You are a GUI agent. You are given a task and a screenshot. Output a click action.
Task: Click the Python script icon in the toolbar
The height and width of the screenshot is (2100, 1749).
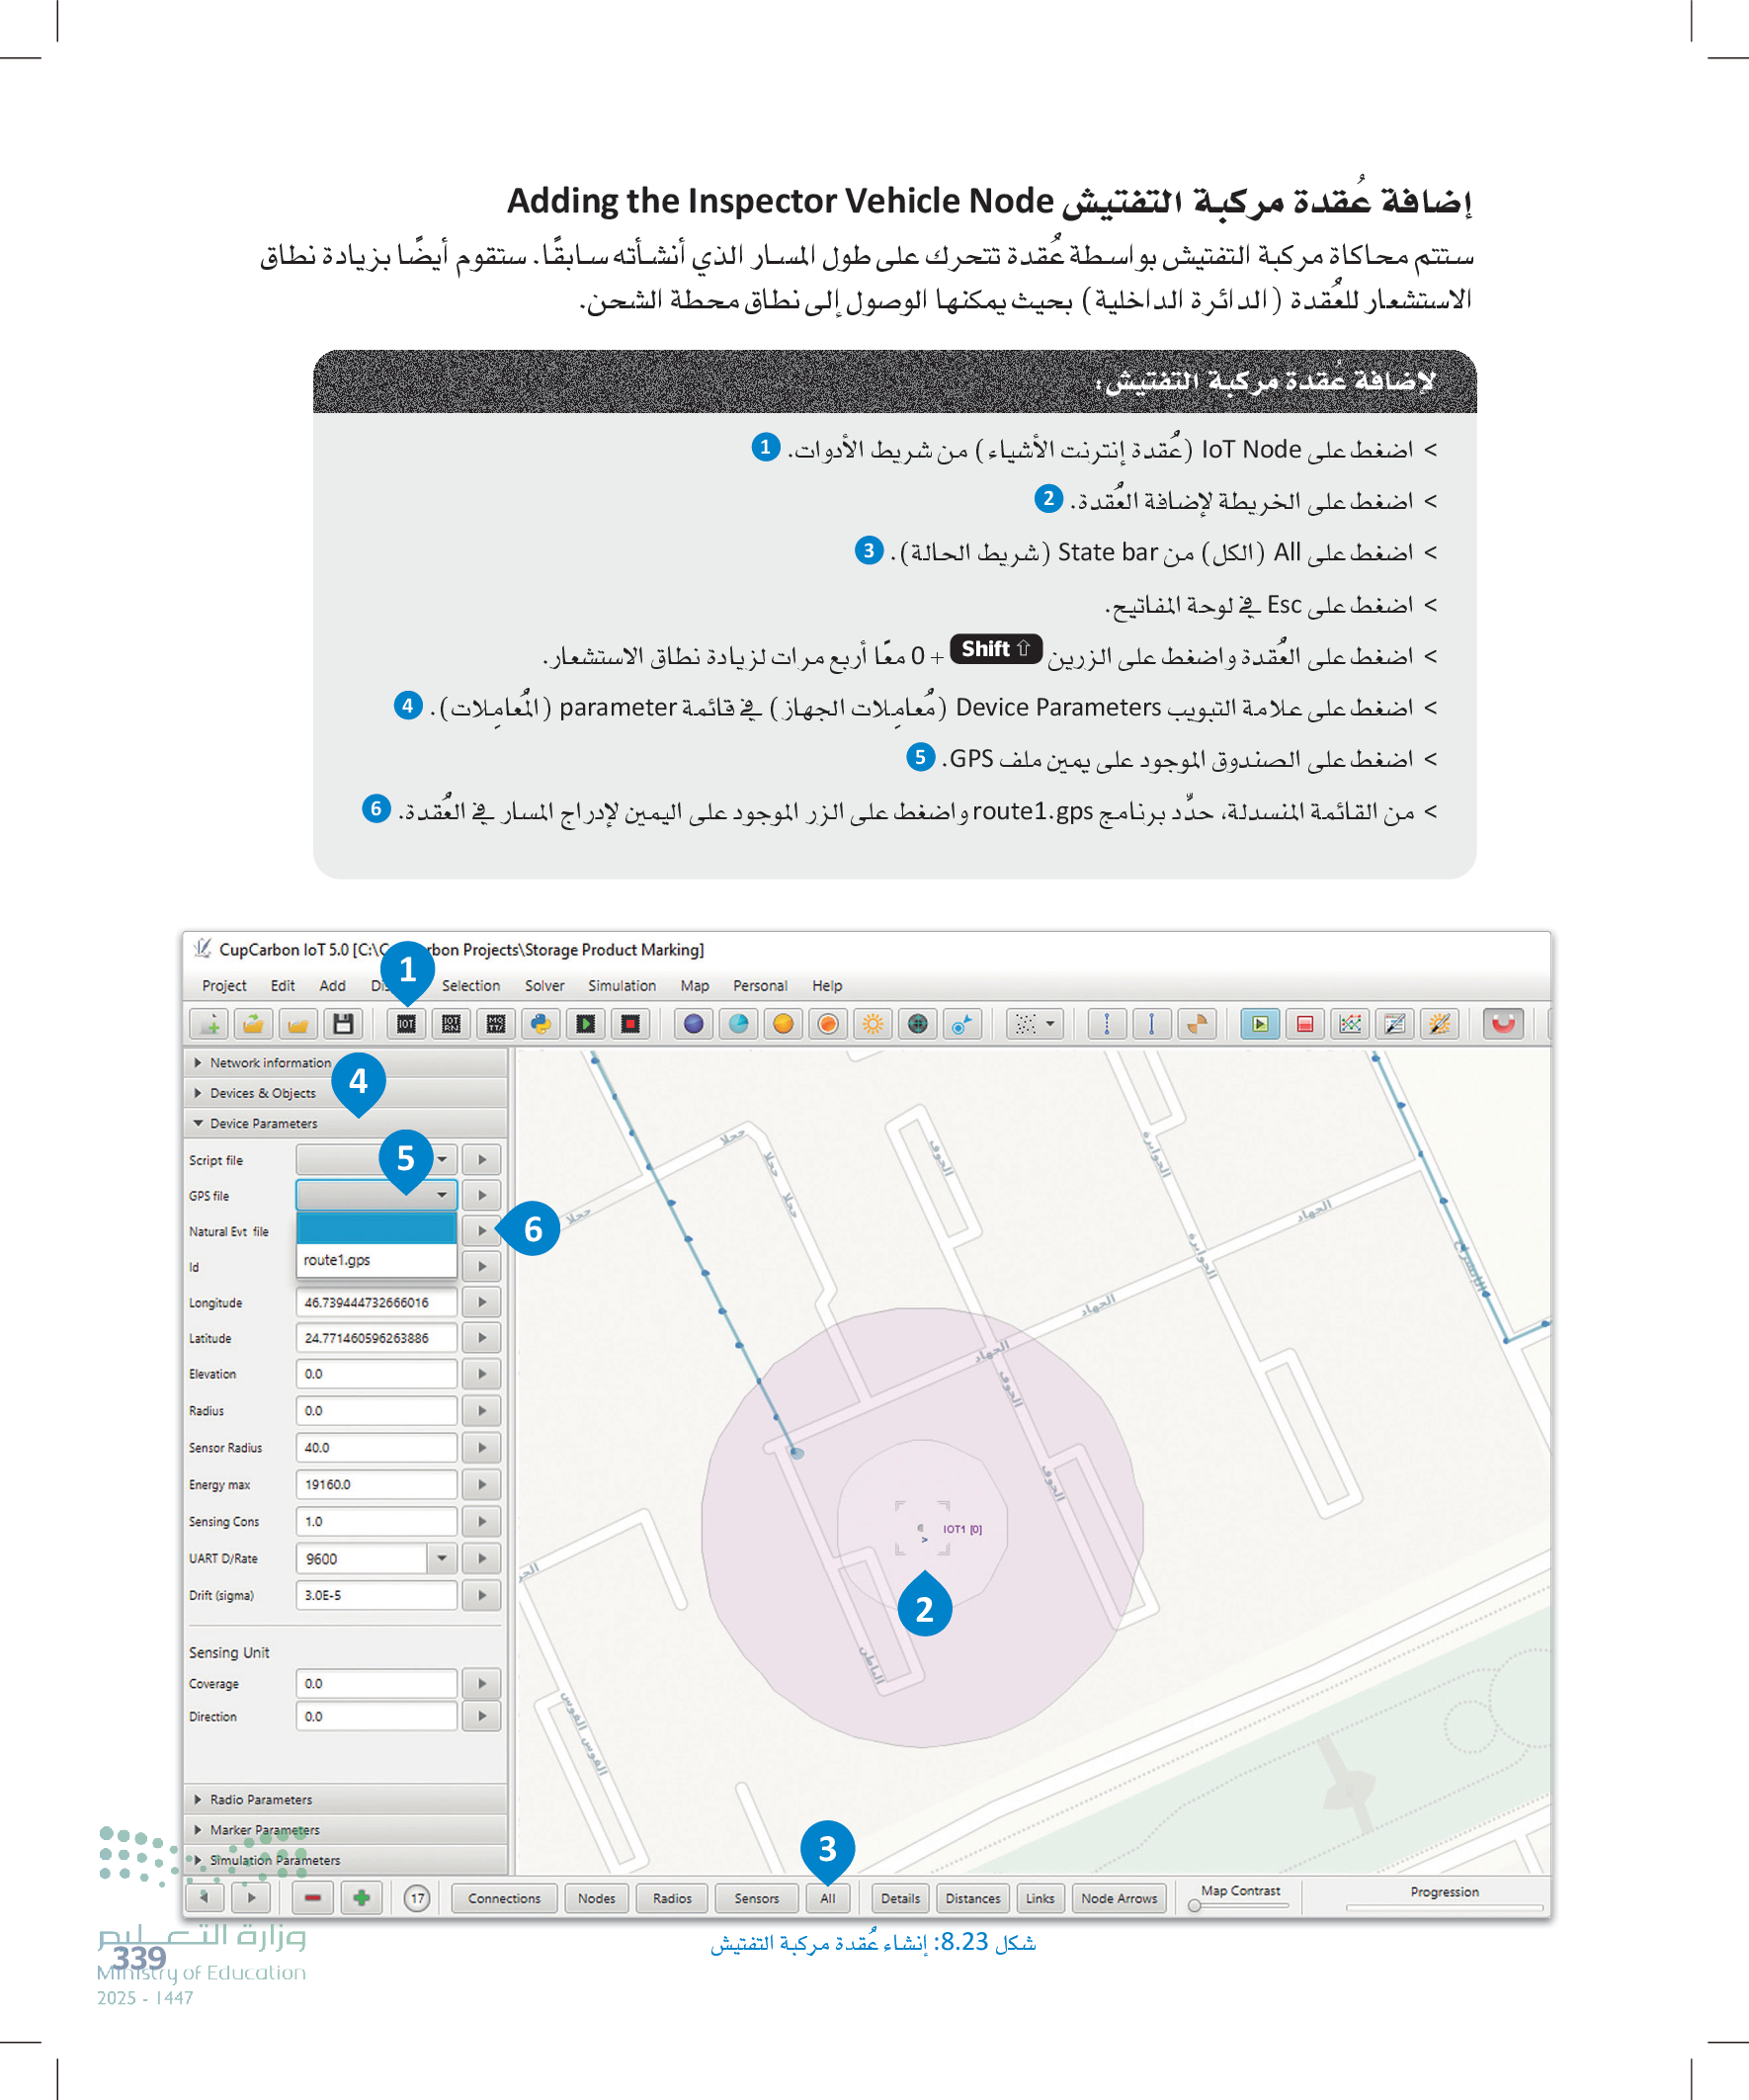540,1024
